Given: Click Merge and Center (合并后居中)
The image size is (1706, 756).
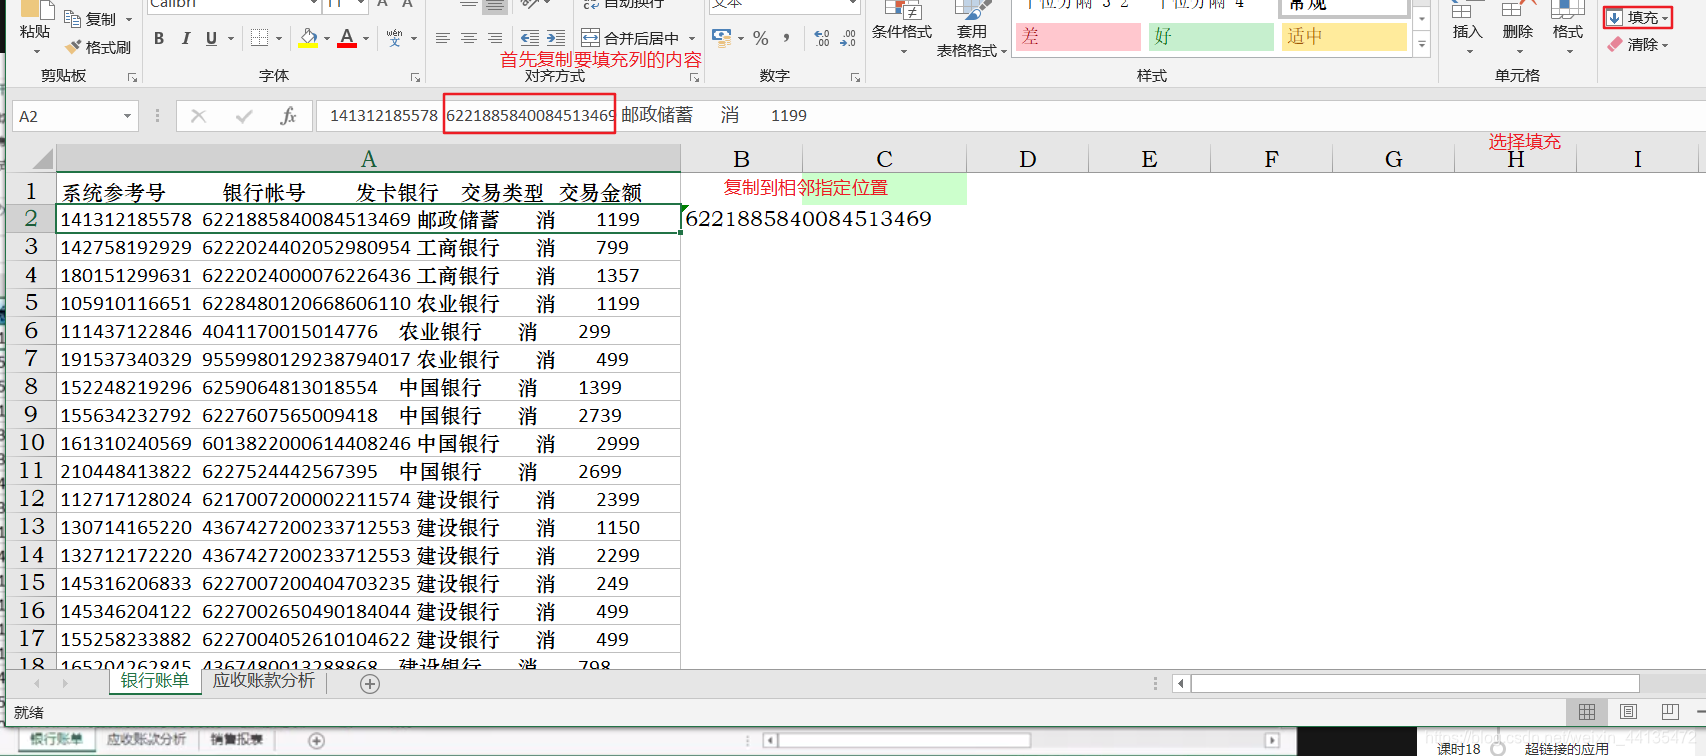Looking at the screenshot, I should click(x=630, y=38).
